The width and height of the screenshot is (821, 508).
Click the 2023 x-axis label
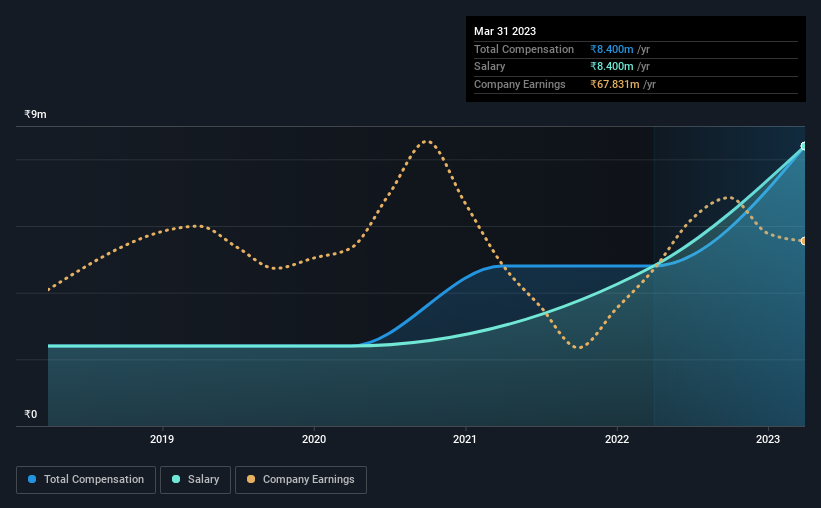pos(768,439)
